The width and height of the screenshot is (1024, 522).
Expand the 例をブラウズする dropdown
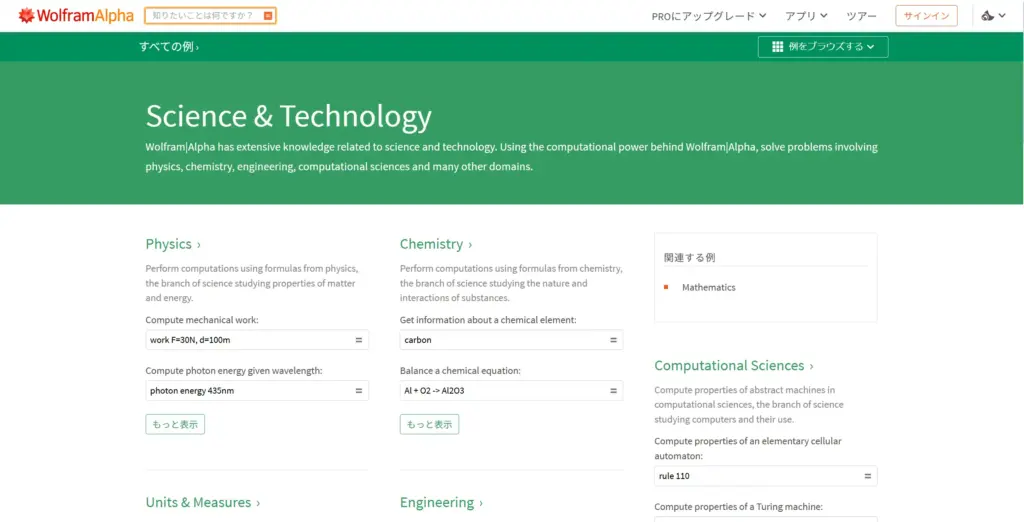[x=823, y=47]
